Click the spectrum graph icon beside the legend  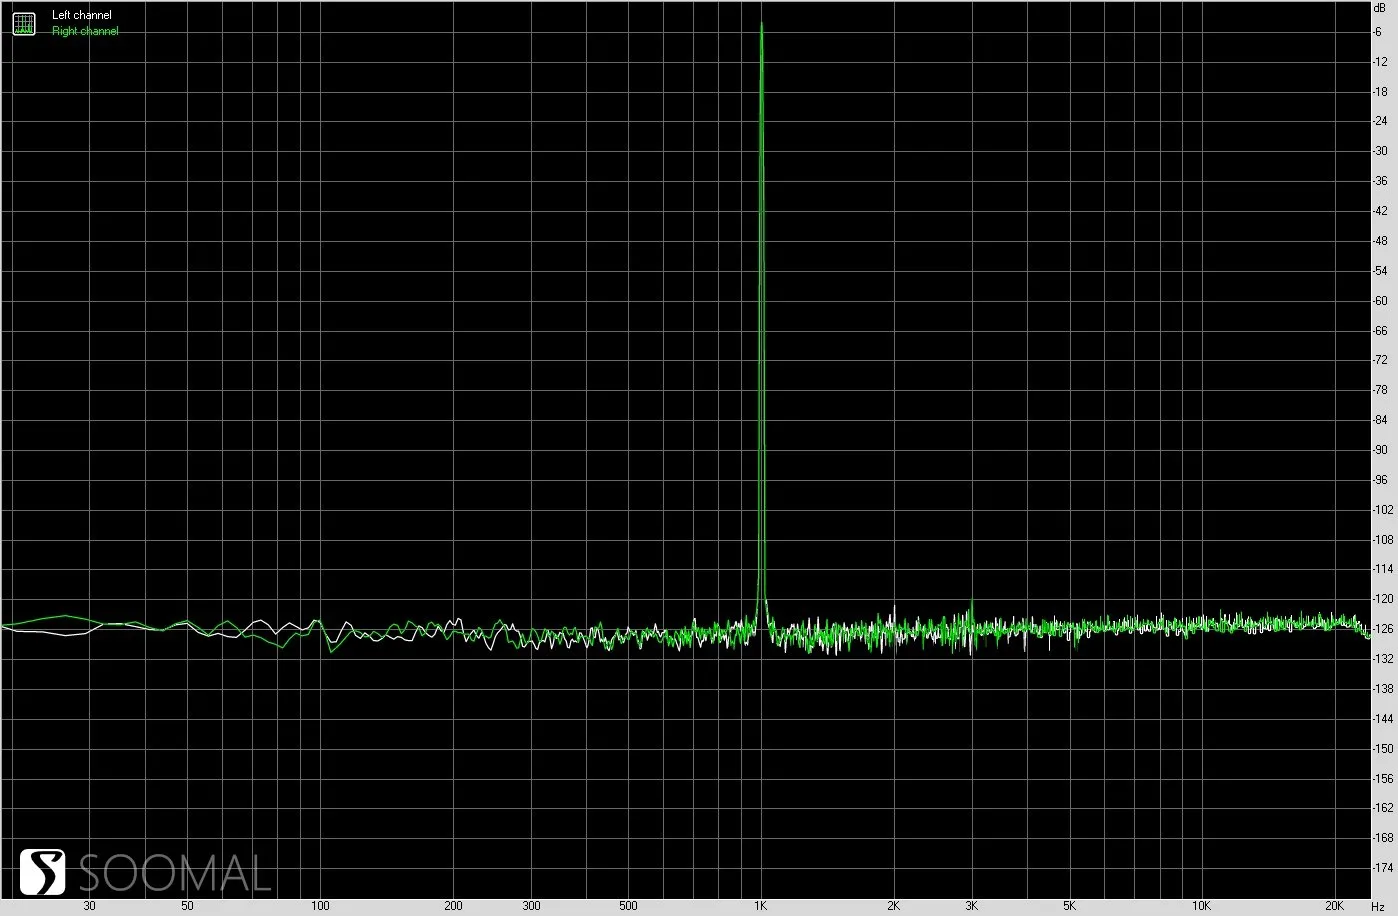(x=24, y=24)
